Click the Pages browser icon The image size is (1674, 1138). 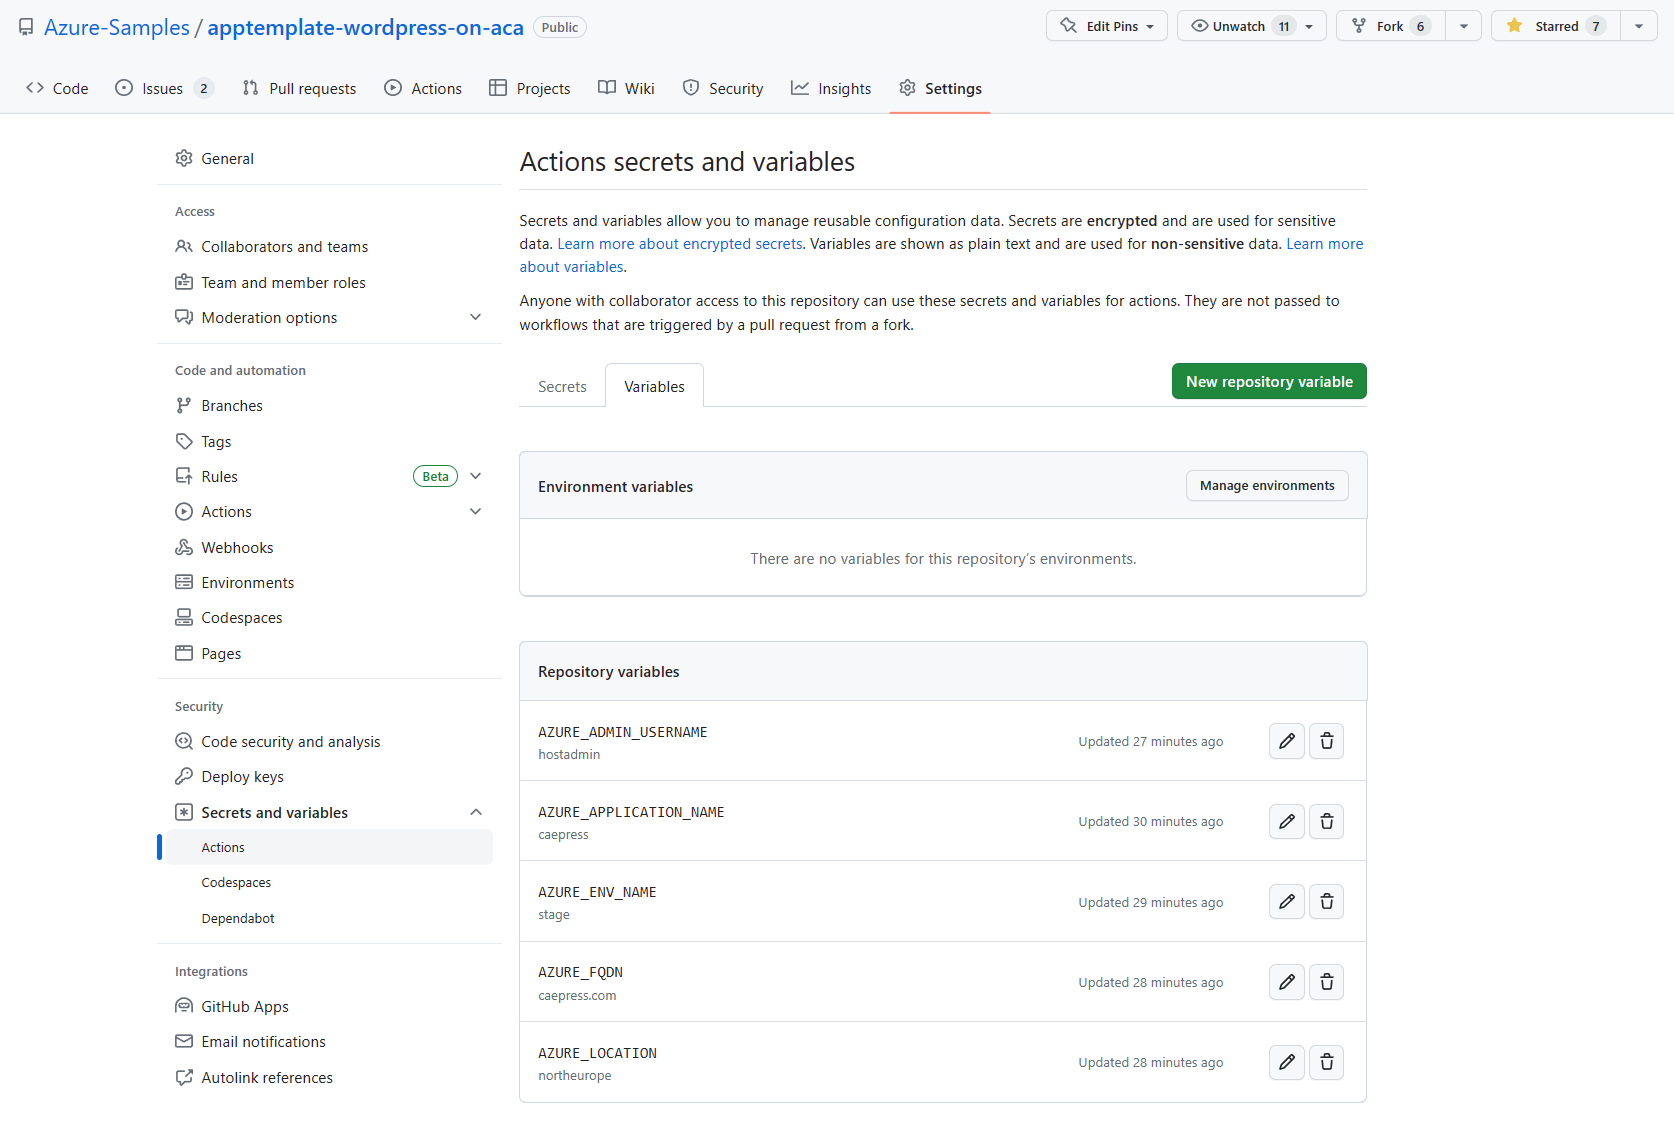pyautogui.click(x=184, y=653)
